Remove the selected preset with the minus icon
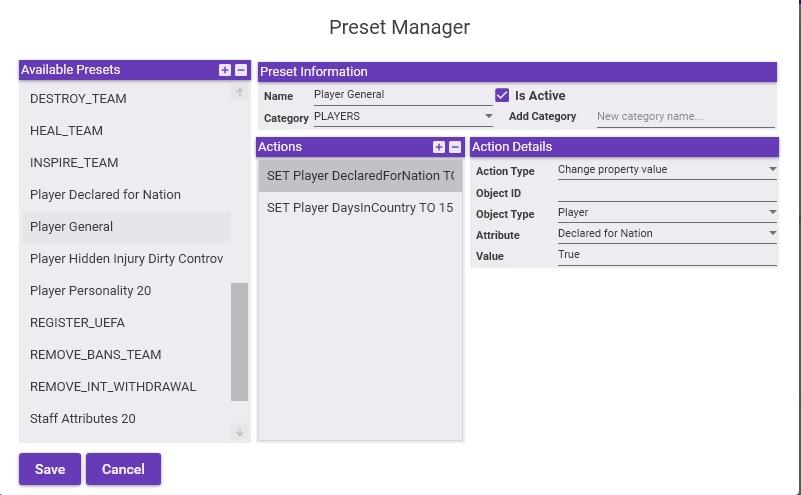Image resolution: width=801 pixels, height=495 pixels. coord(241,70)
